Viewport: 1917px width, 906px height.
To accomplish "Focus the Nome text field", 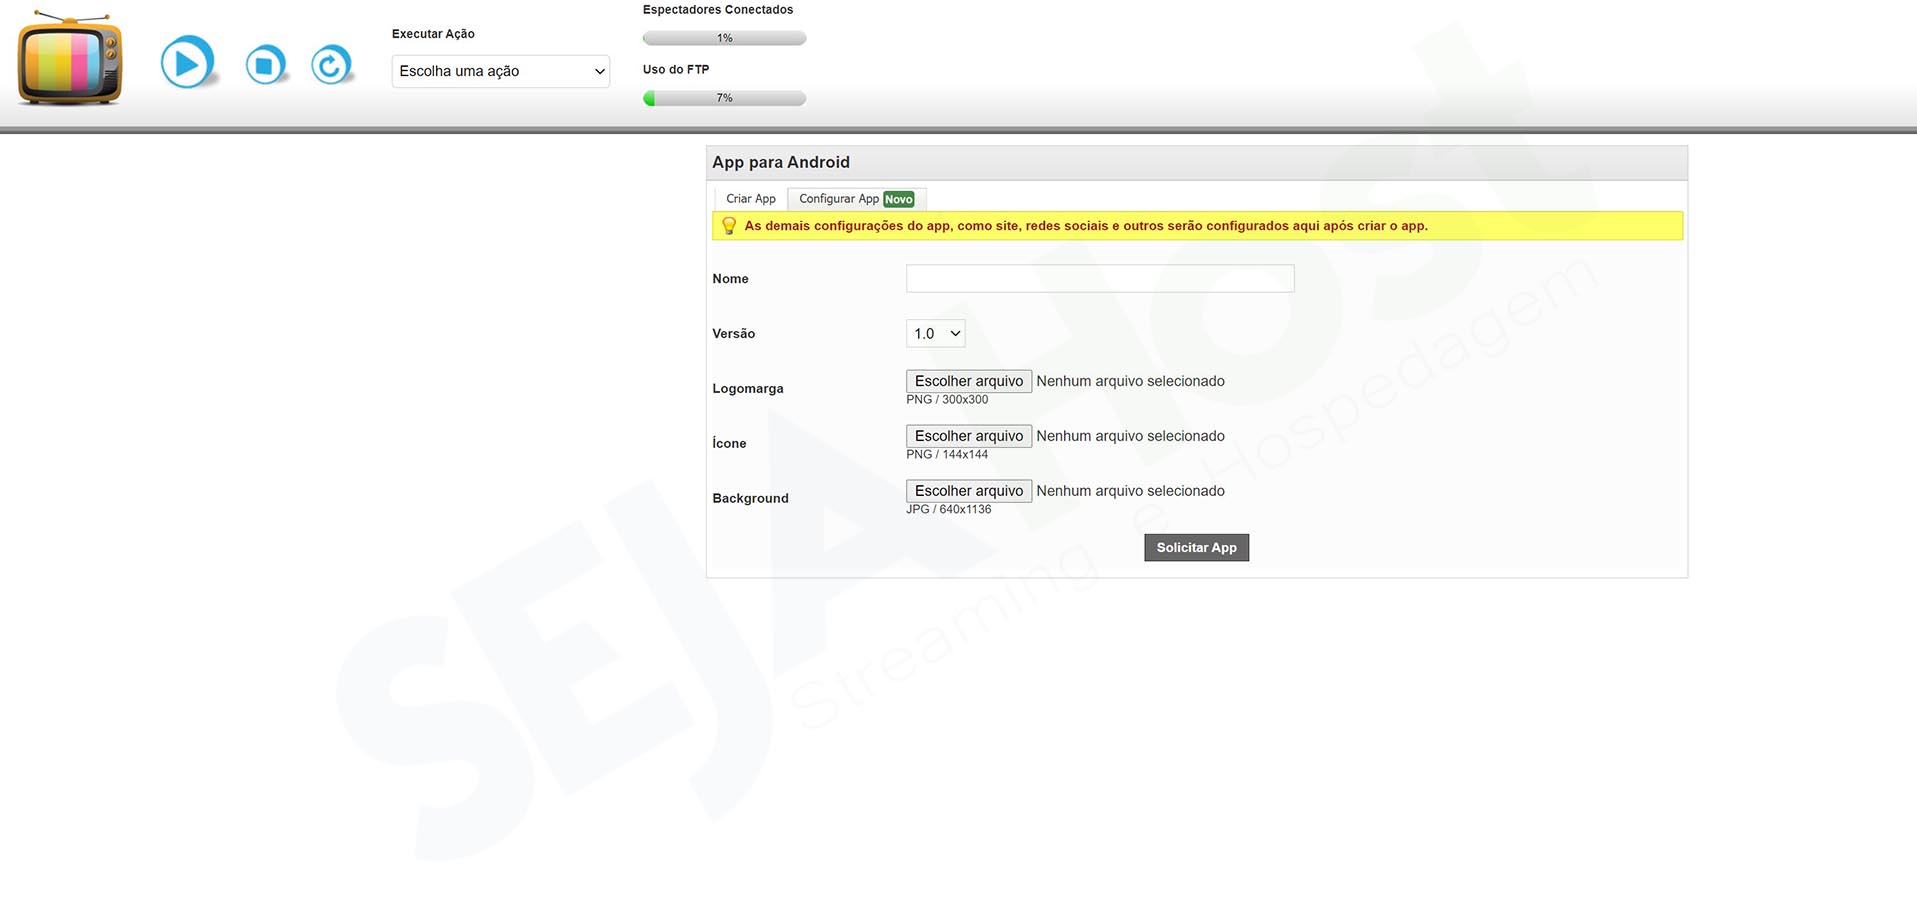I will coord(1099,279).
